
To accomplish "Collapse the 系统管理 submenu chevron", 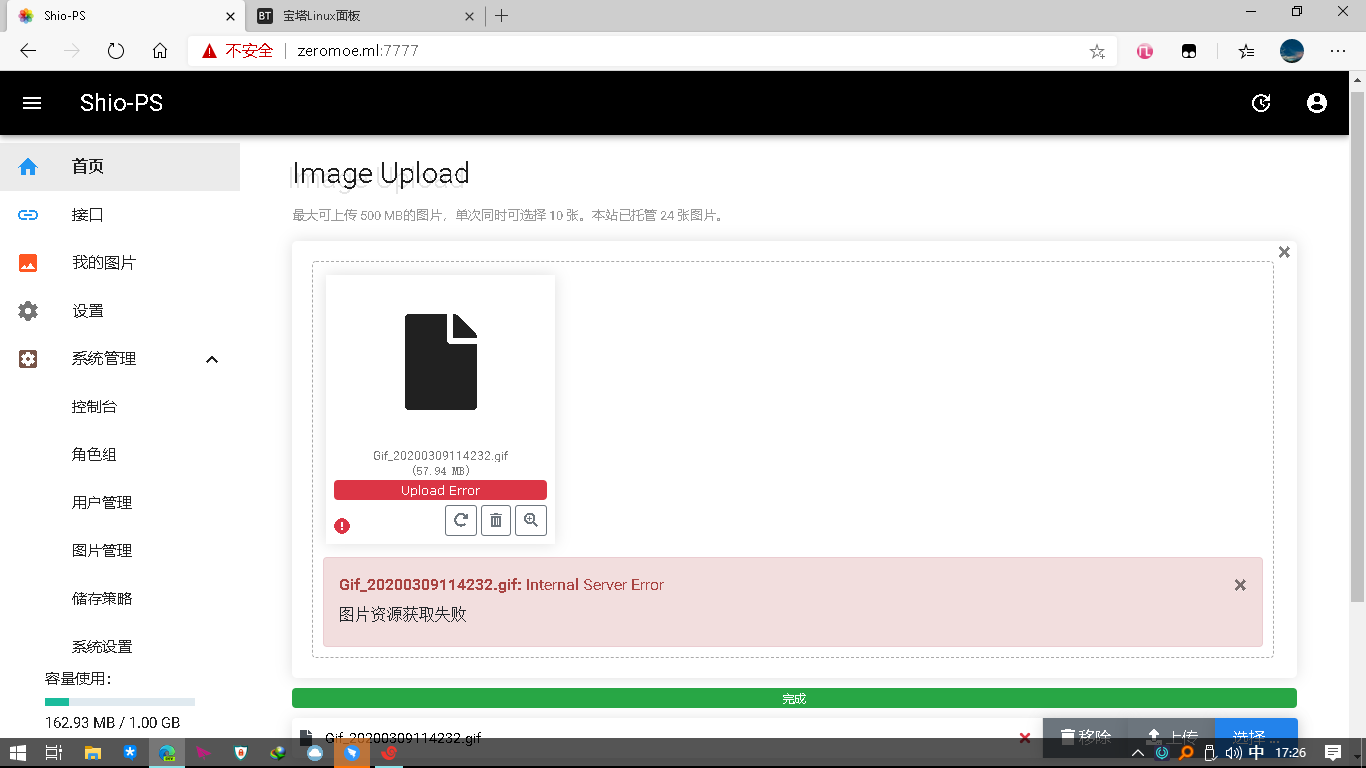I will pyautogui.click(x=212, y=359).
